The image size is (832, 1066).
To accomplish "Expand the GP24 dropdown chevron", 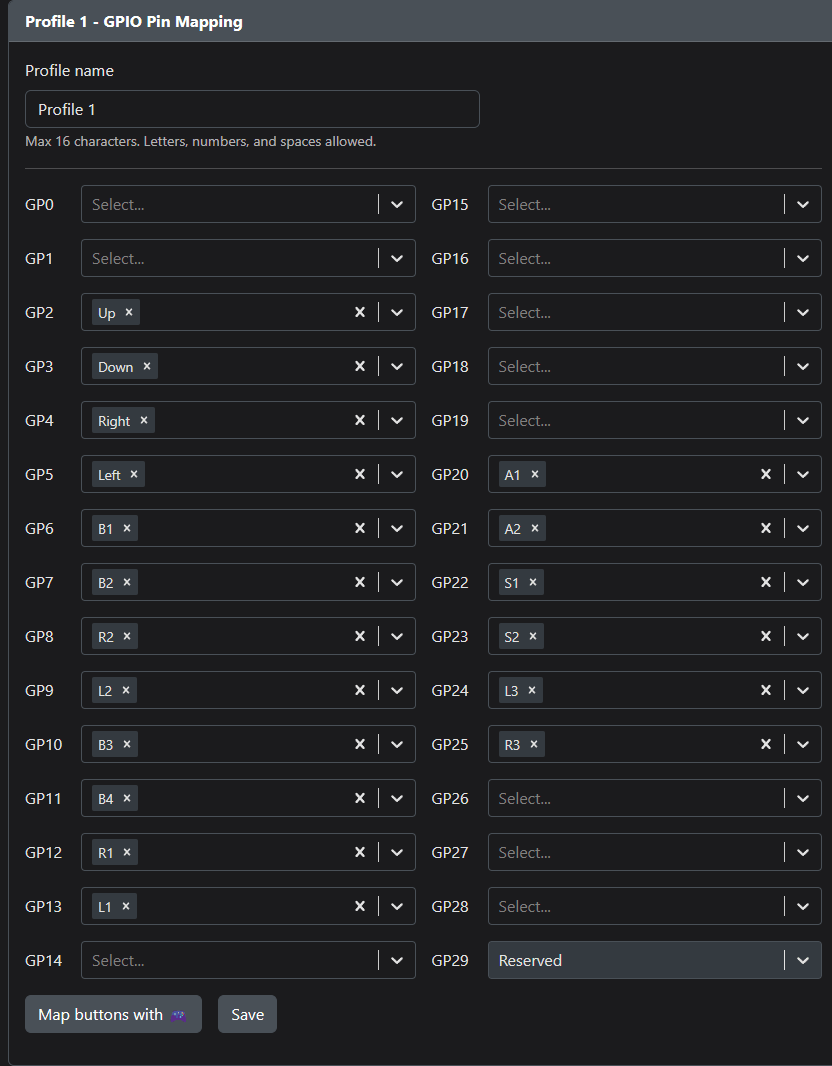I will click(803, 690).
